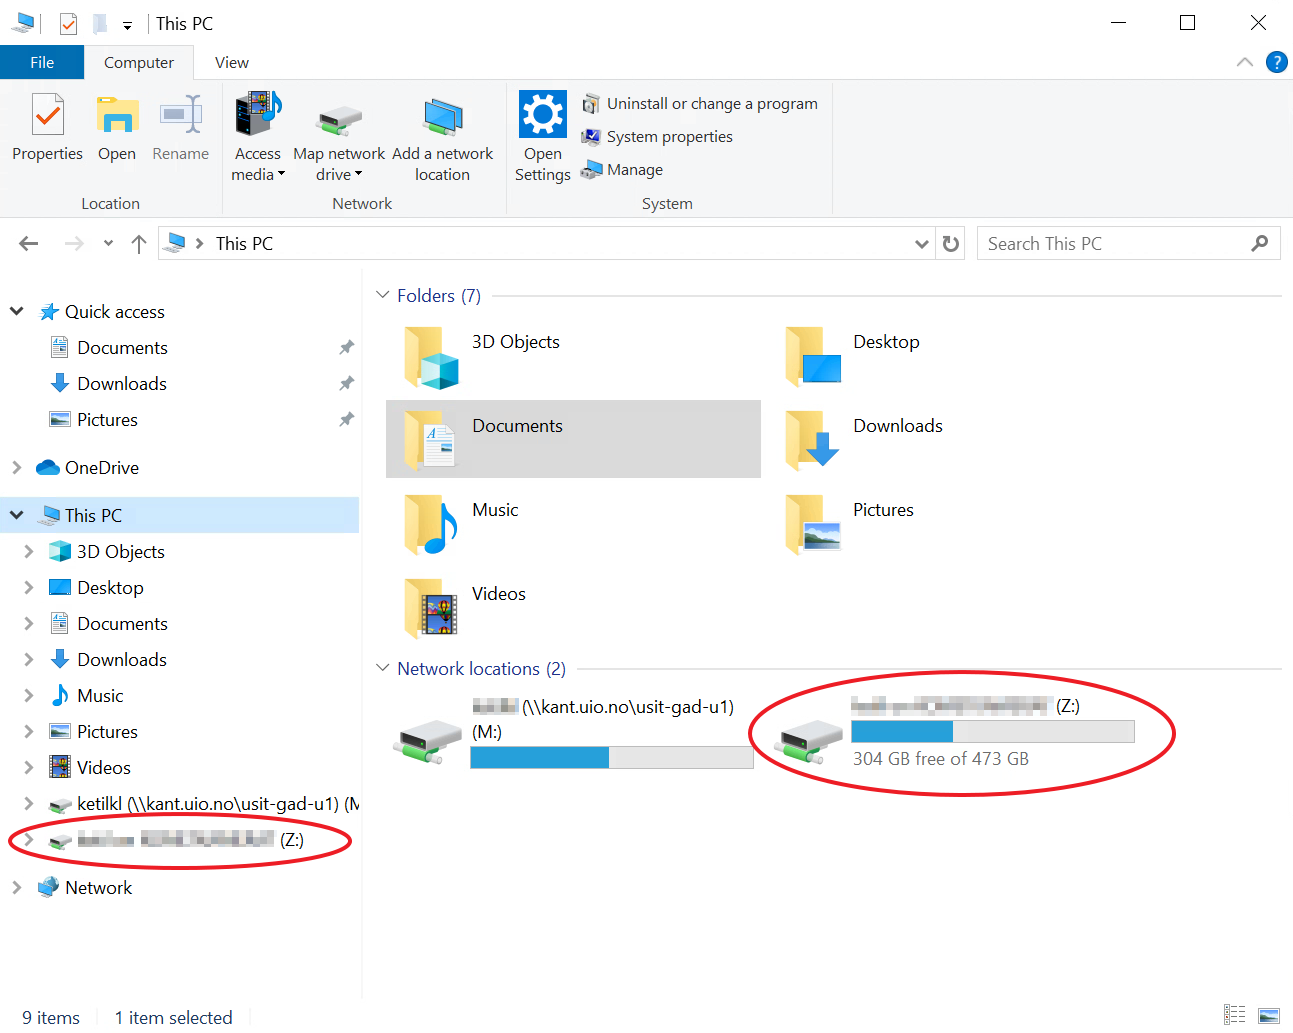Select the Z: network drive icon
This screenshot has width=1293, height=1033.
tap(810, 741)
